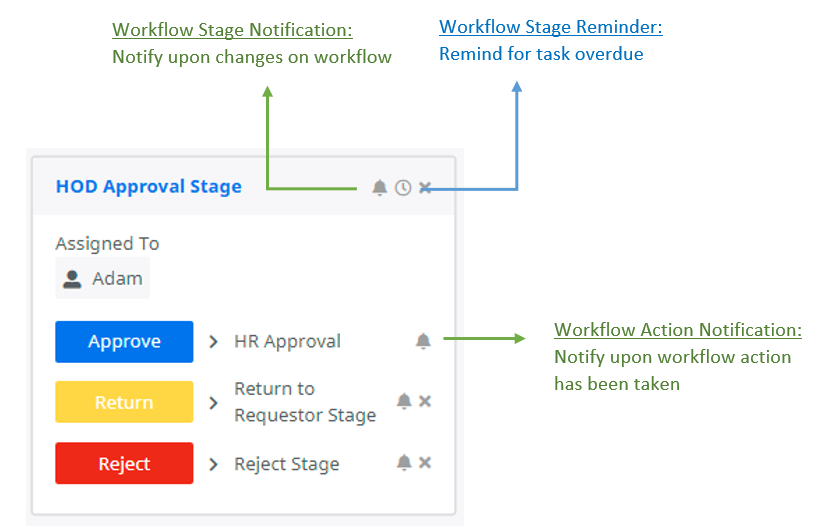Select the Return to Requestor Stage target

pos(305,402)
